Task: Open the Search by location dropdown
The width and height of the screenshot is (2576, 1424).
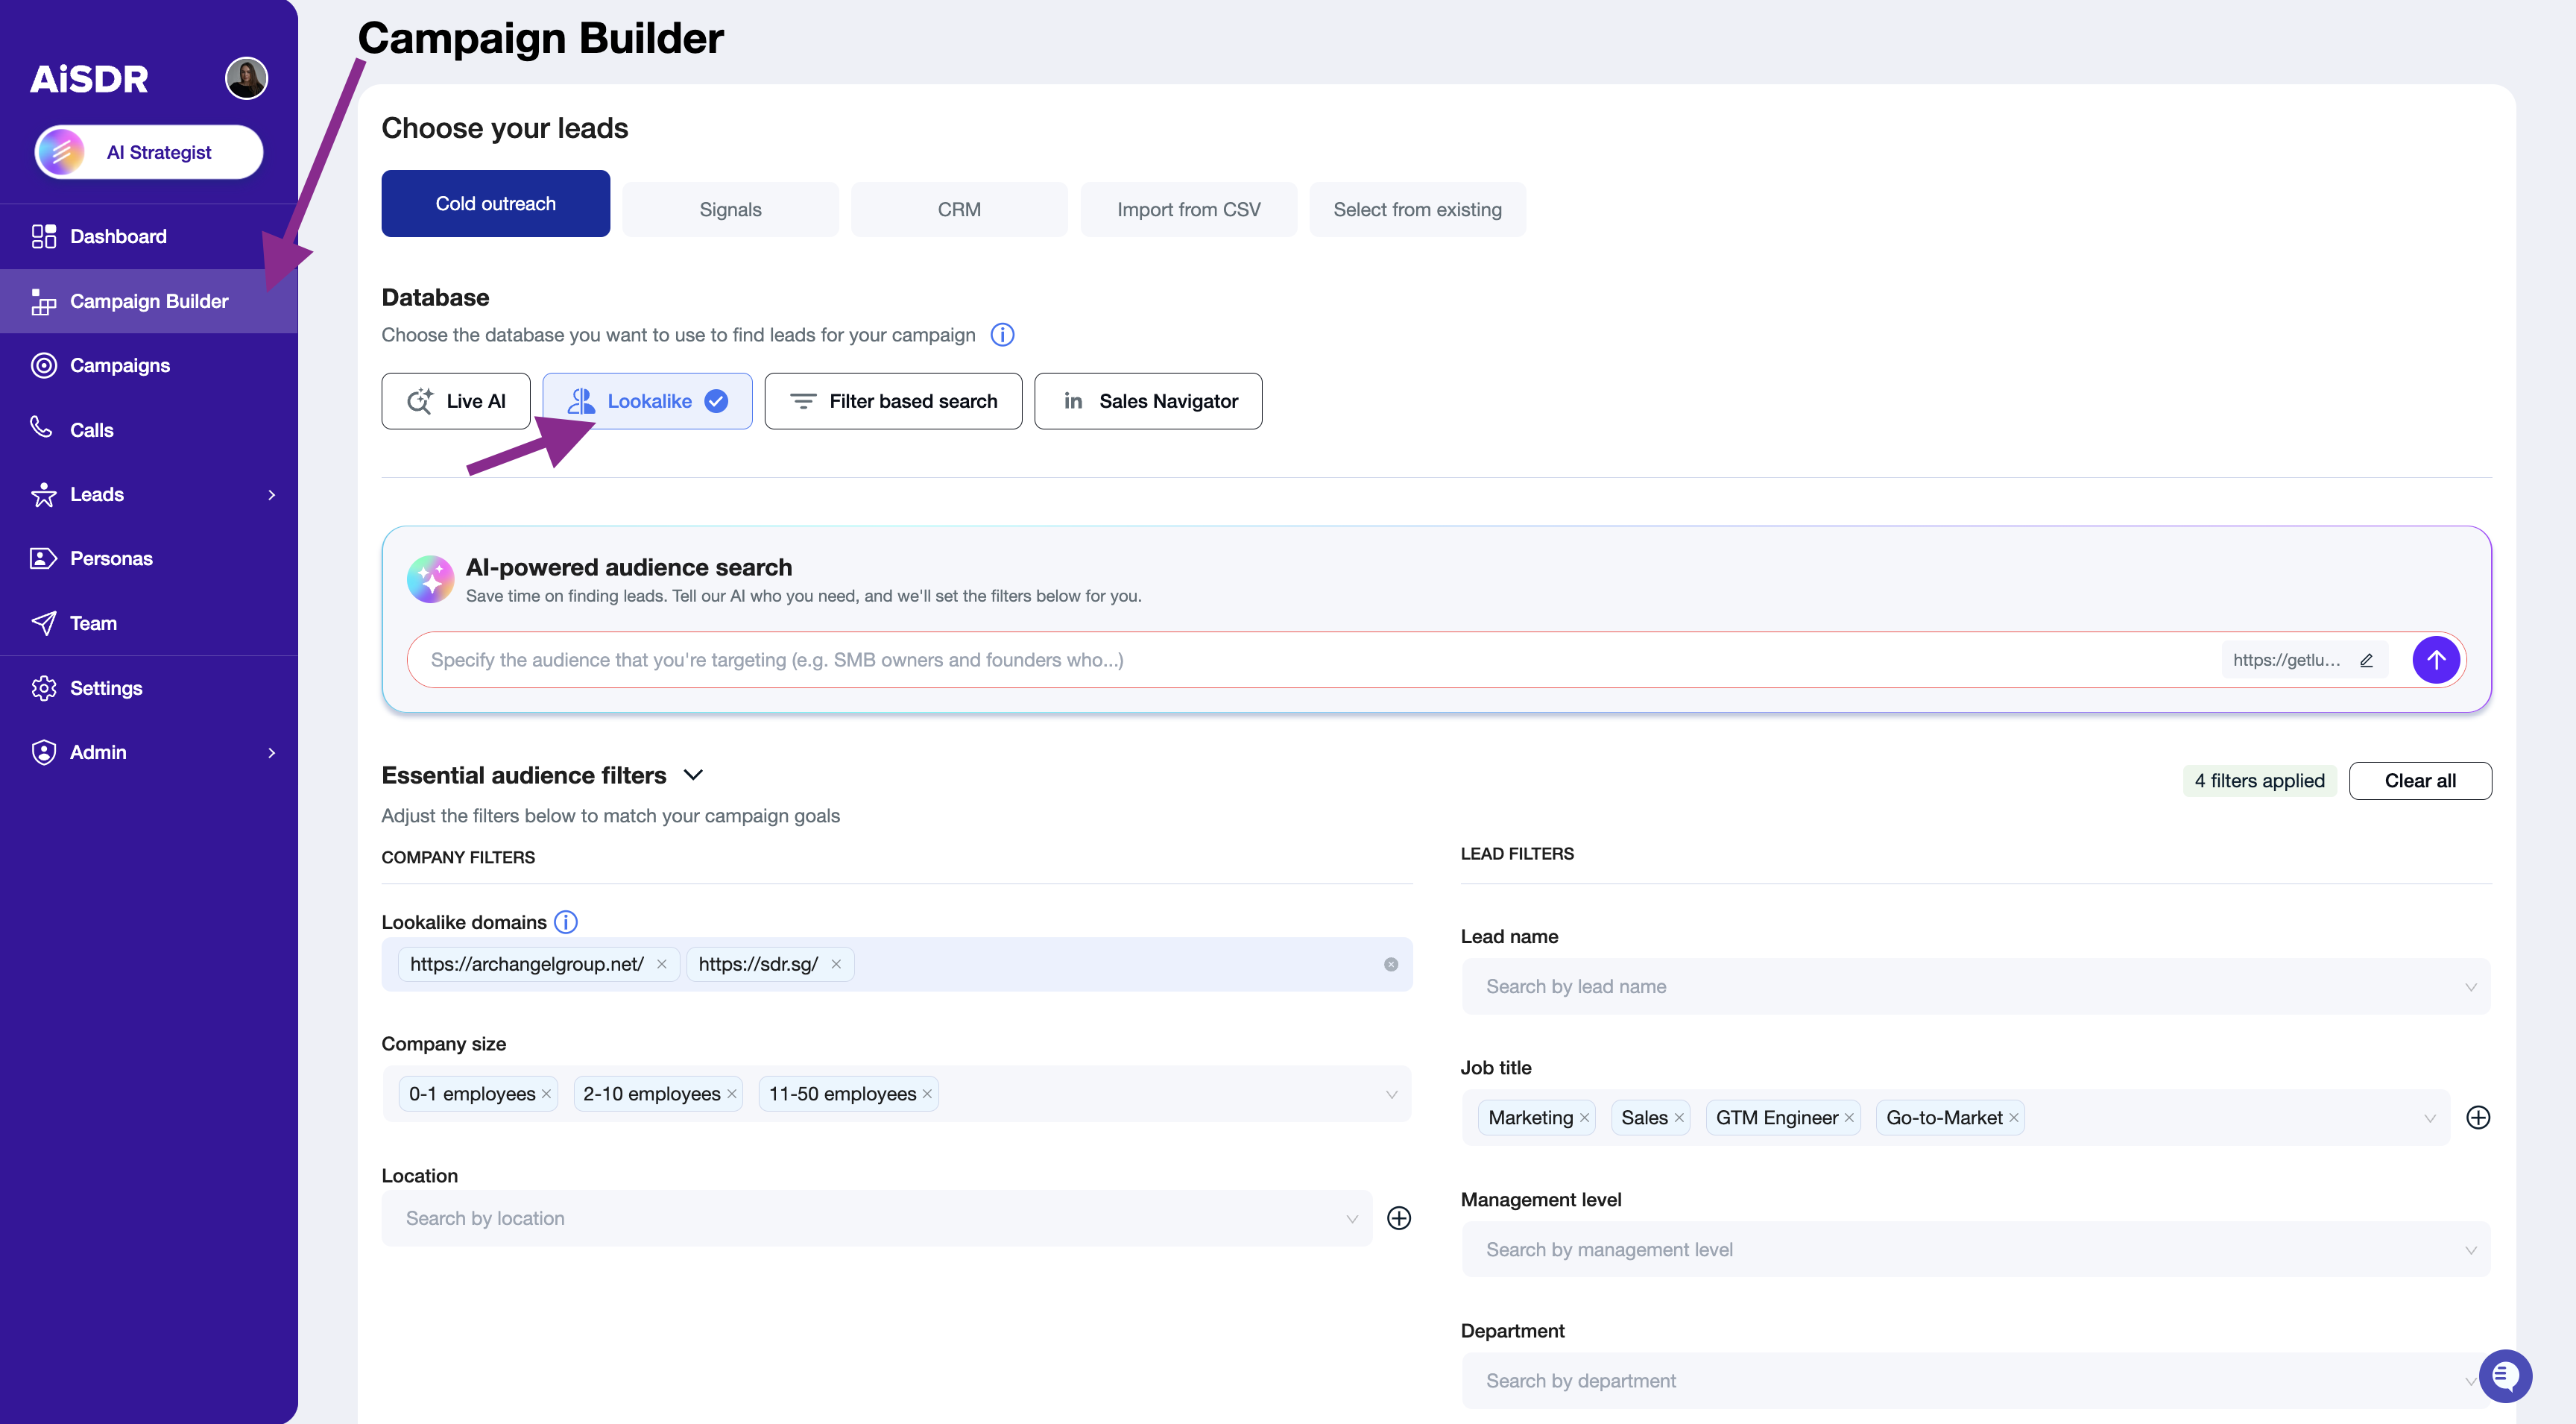Action: point(877,1218)
